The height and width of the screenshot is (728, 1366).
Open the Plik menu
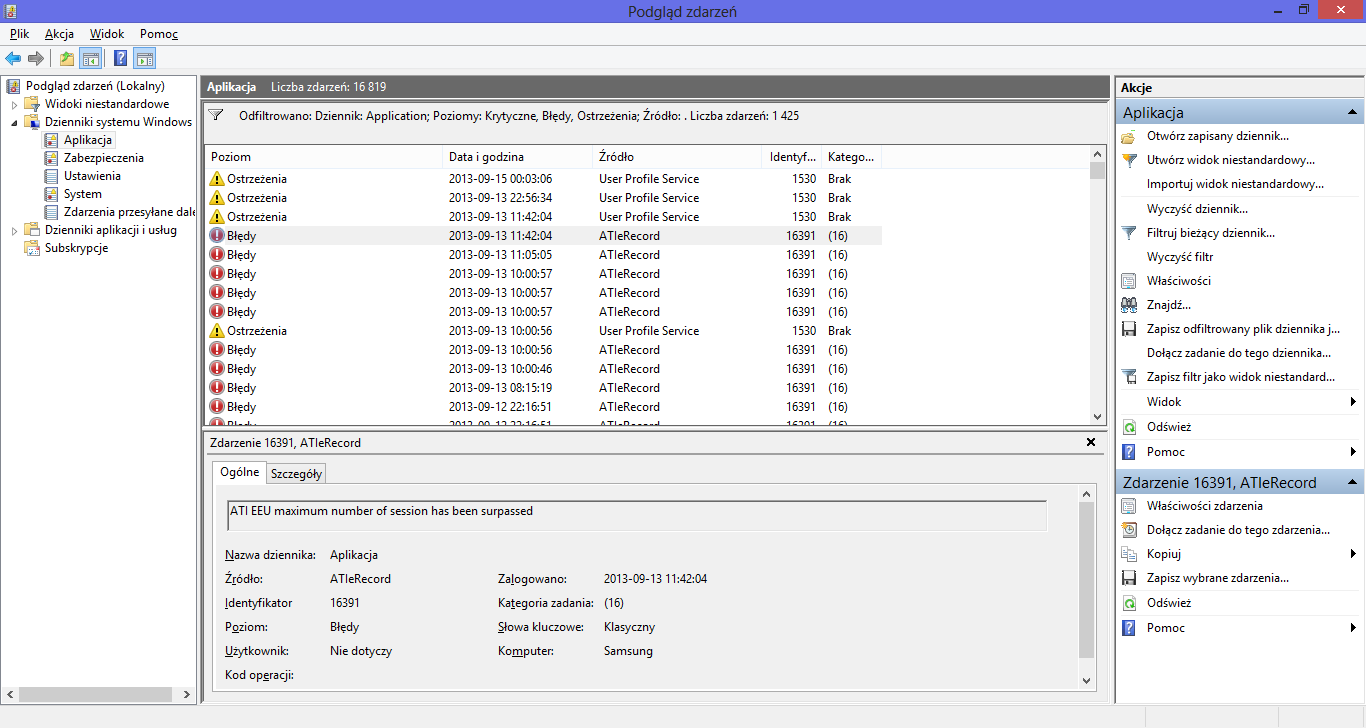[x=20, y=34]
